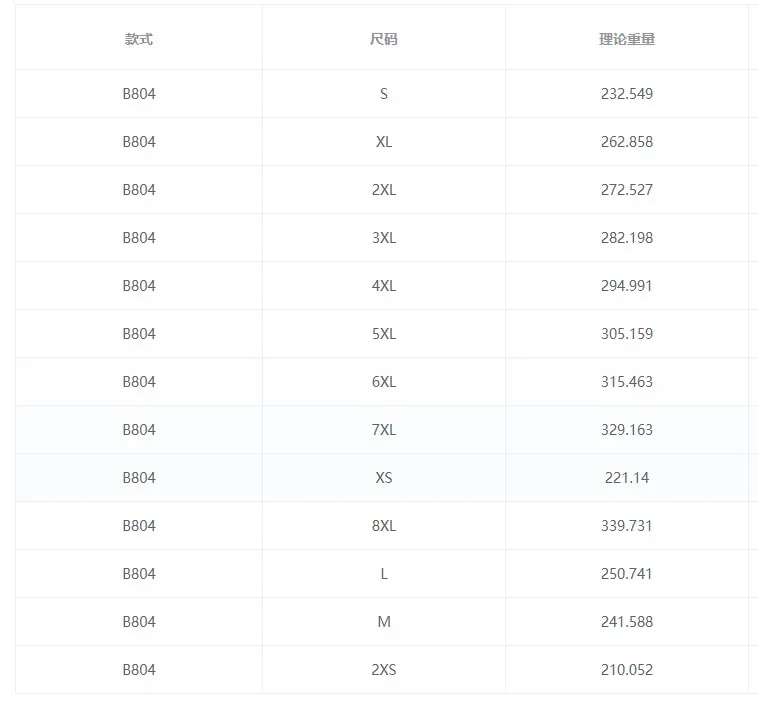Select the weight value 282.198
Image resolution: width=758 pixels, height=708 pixels.
coord(627,238)
